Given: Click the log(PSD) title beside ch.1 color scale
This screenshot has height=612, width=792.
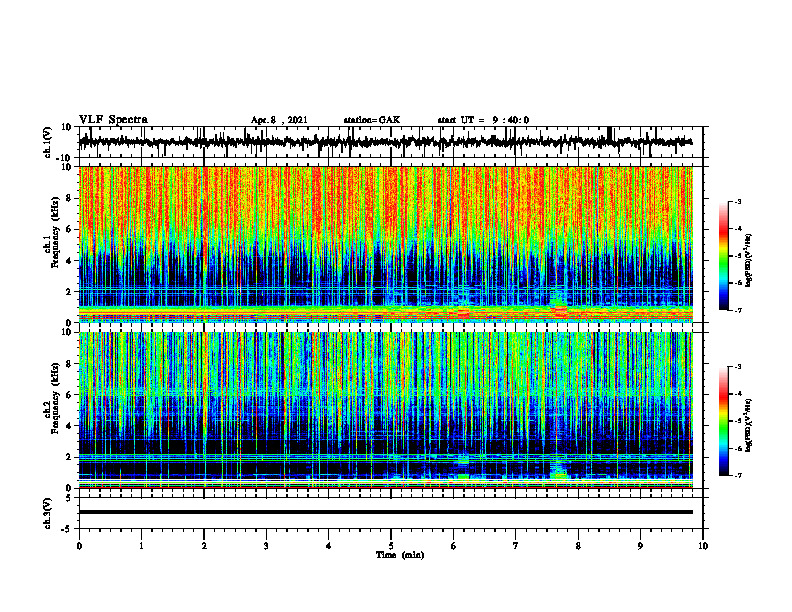Looking at the screenshot, I should click(x=749, y=261).
